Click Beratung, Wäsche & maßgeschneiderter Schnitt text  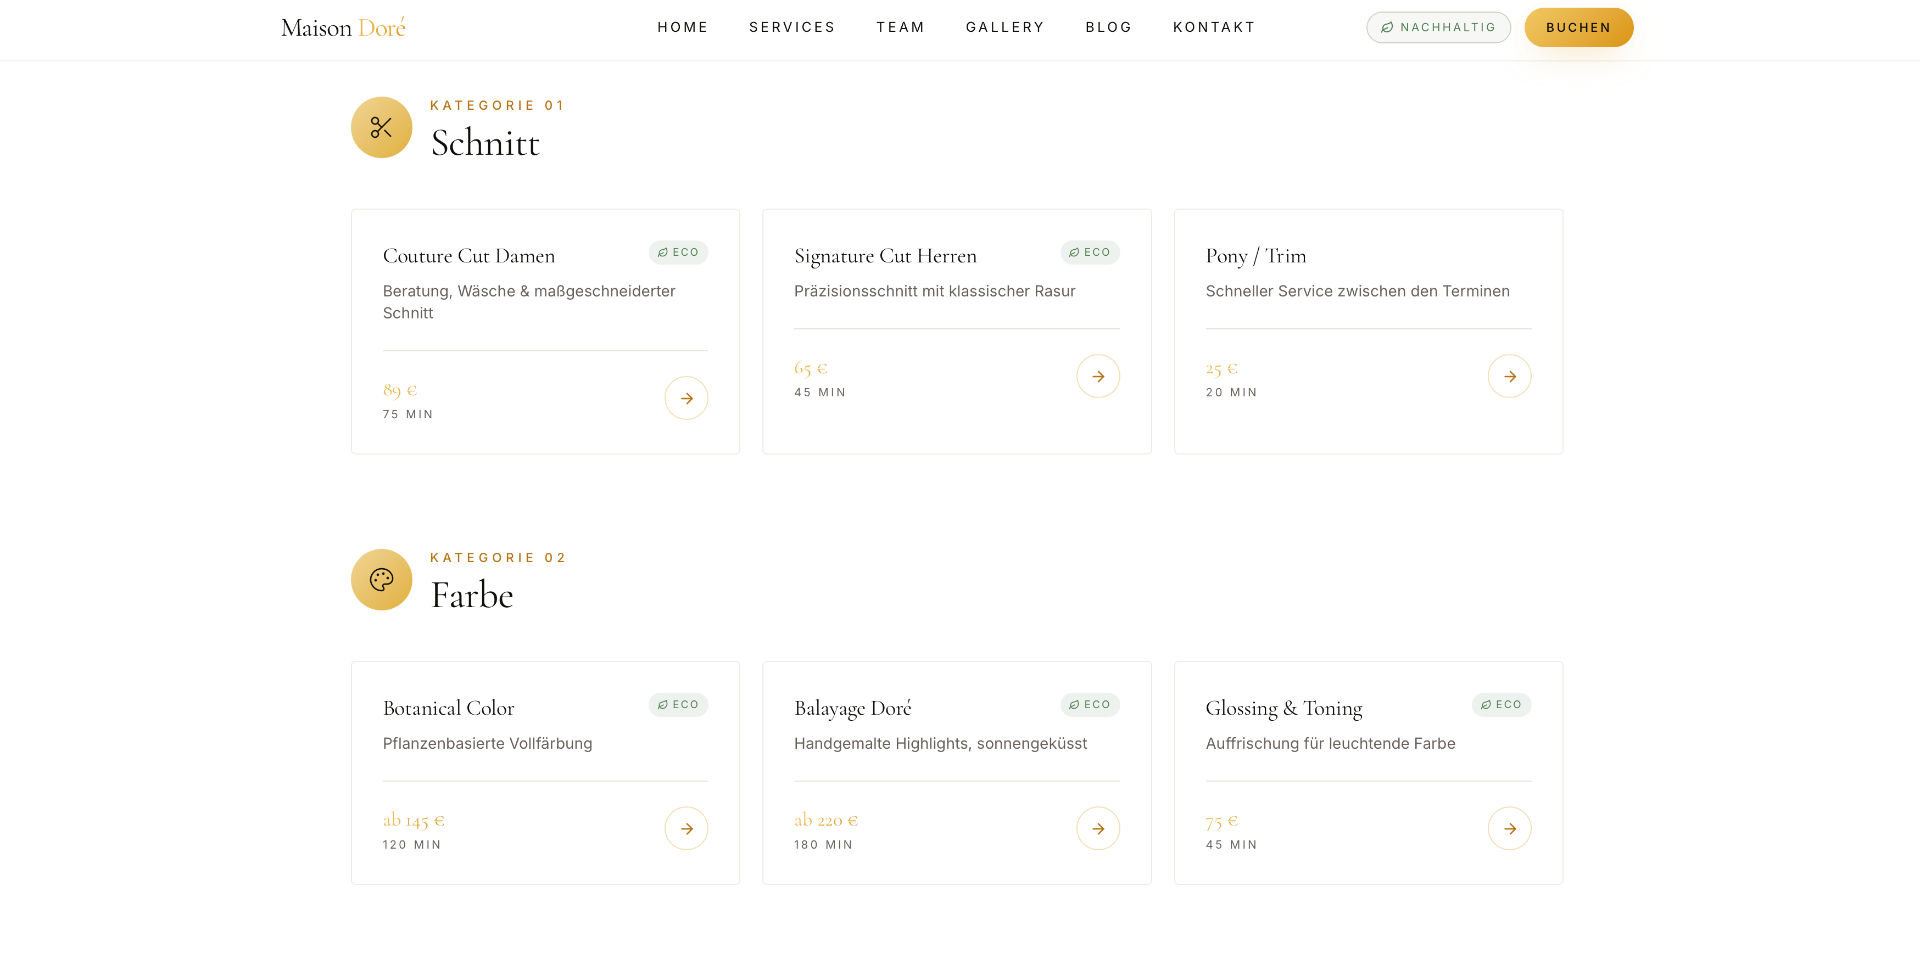529,302
